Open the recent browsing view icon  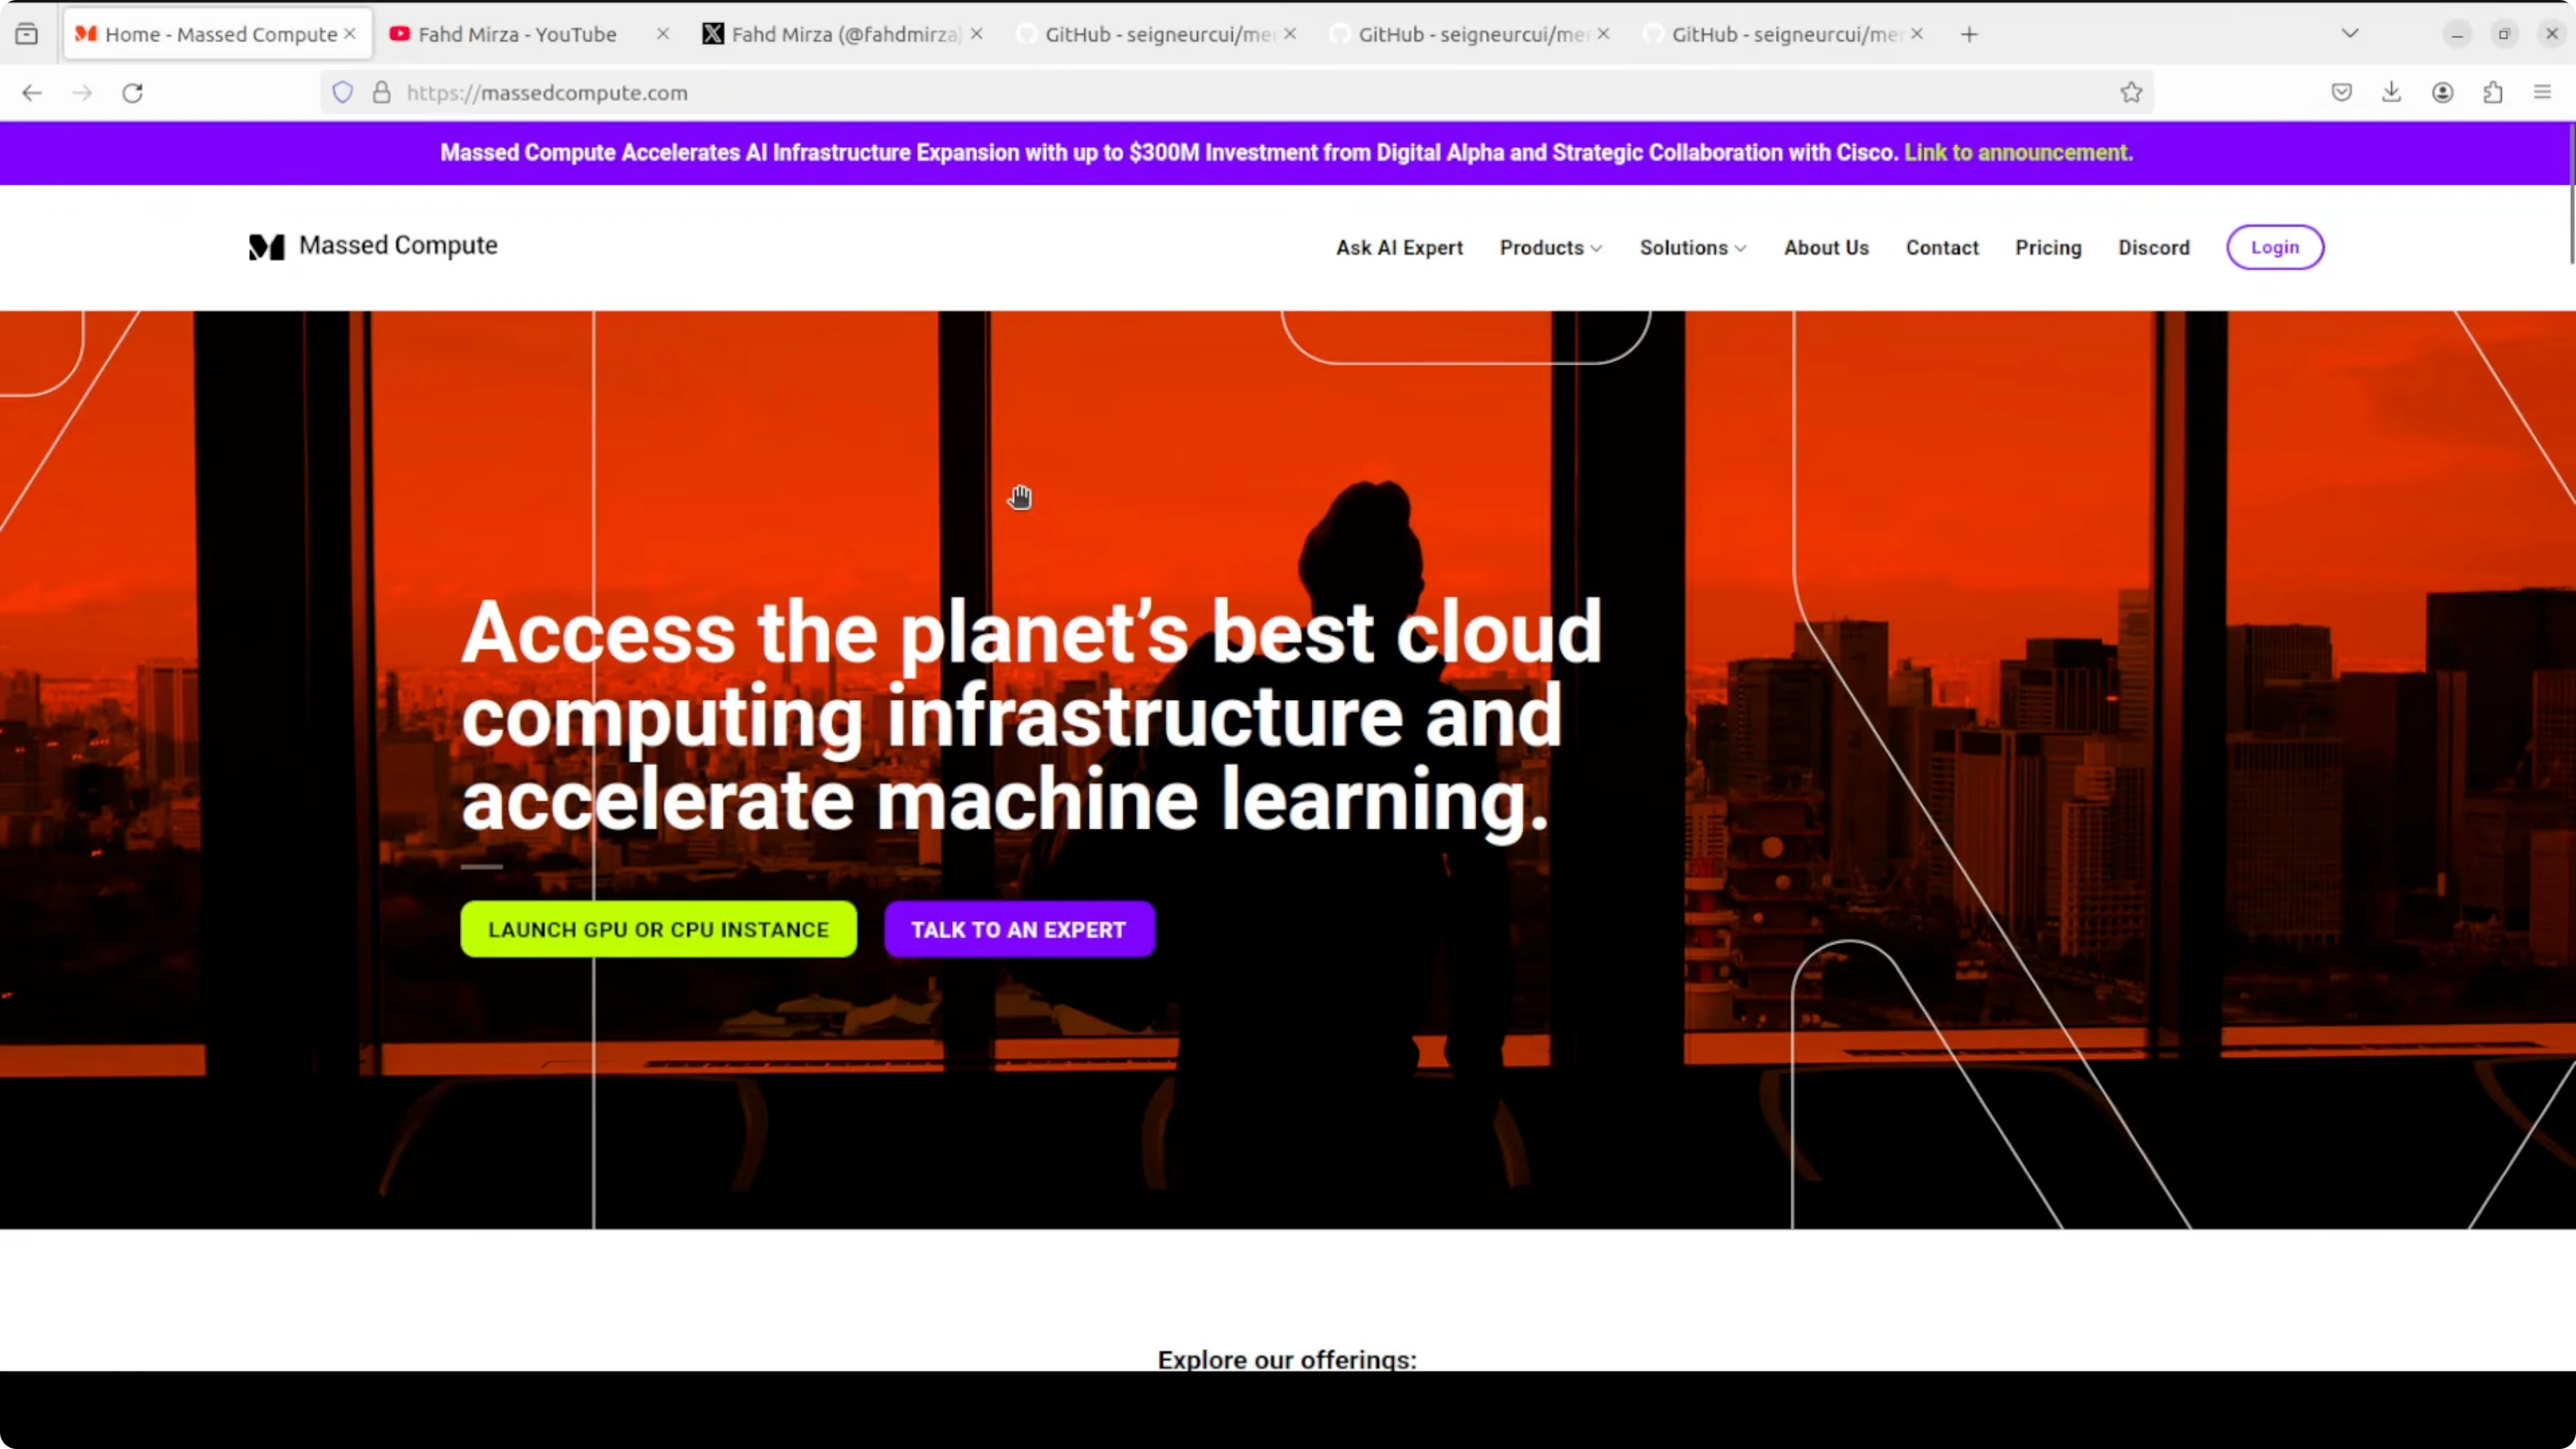27,34
